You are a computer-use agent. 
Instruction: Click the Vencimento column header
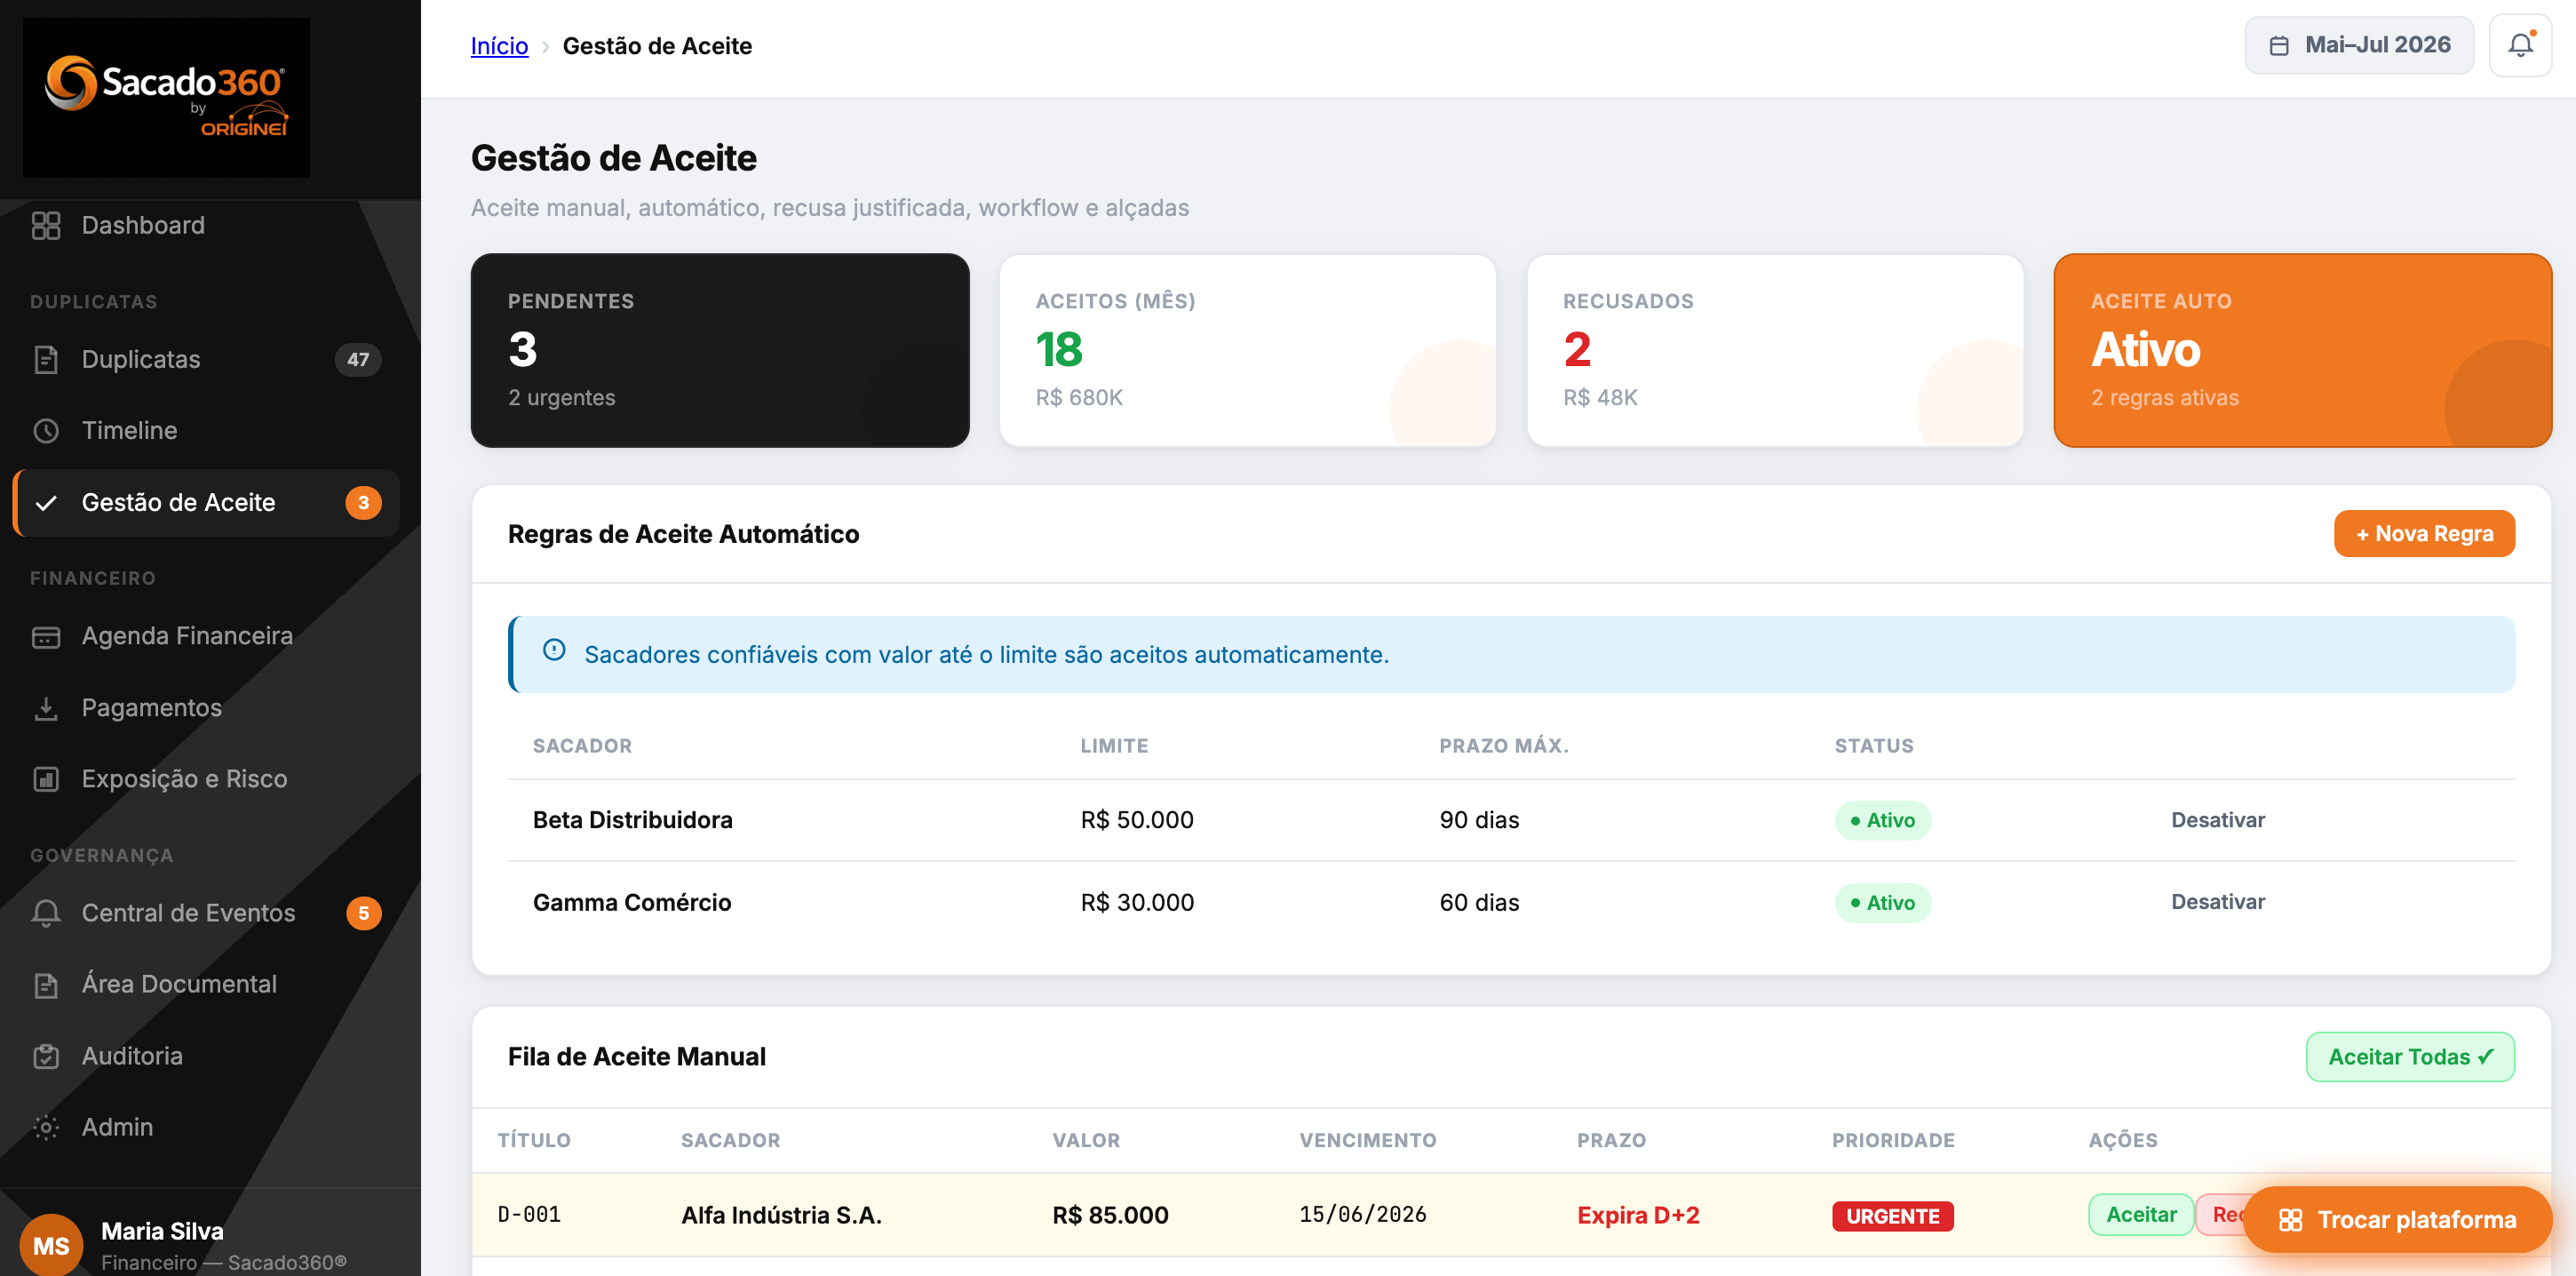1367,1140
